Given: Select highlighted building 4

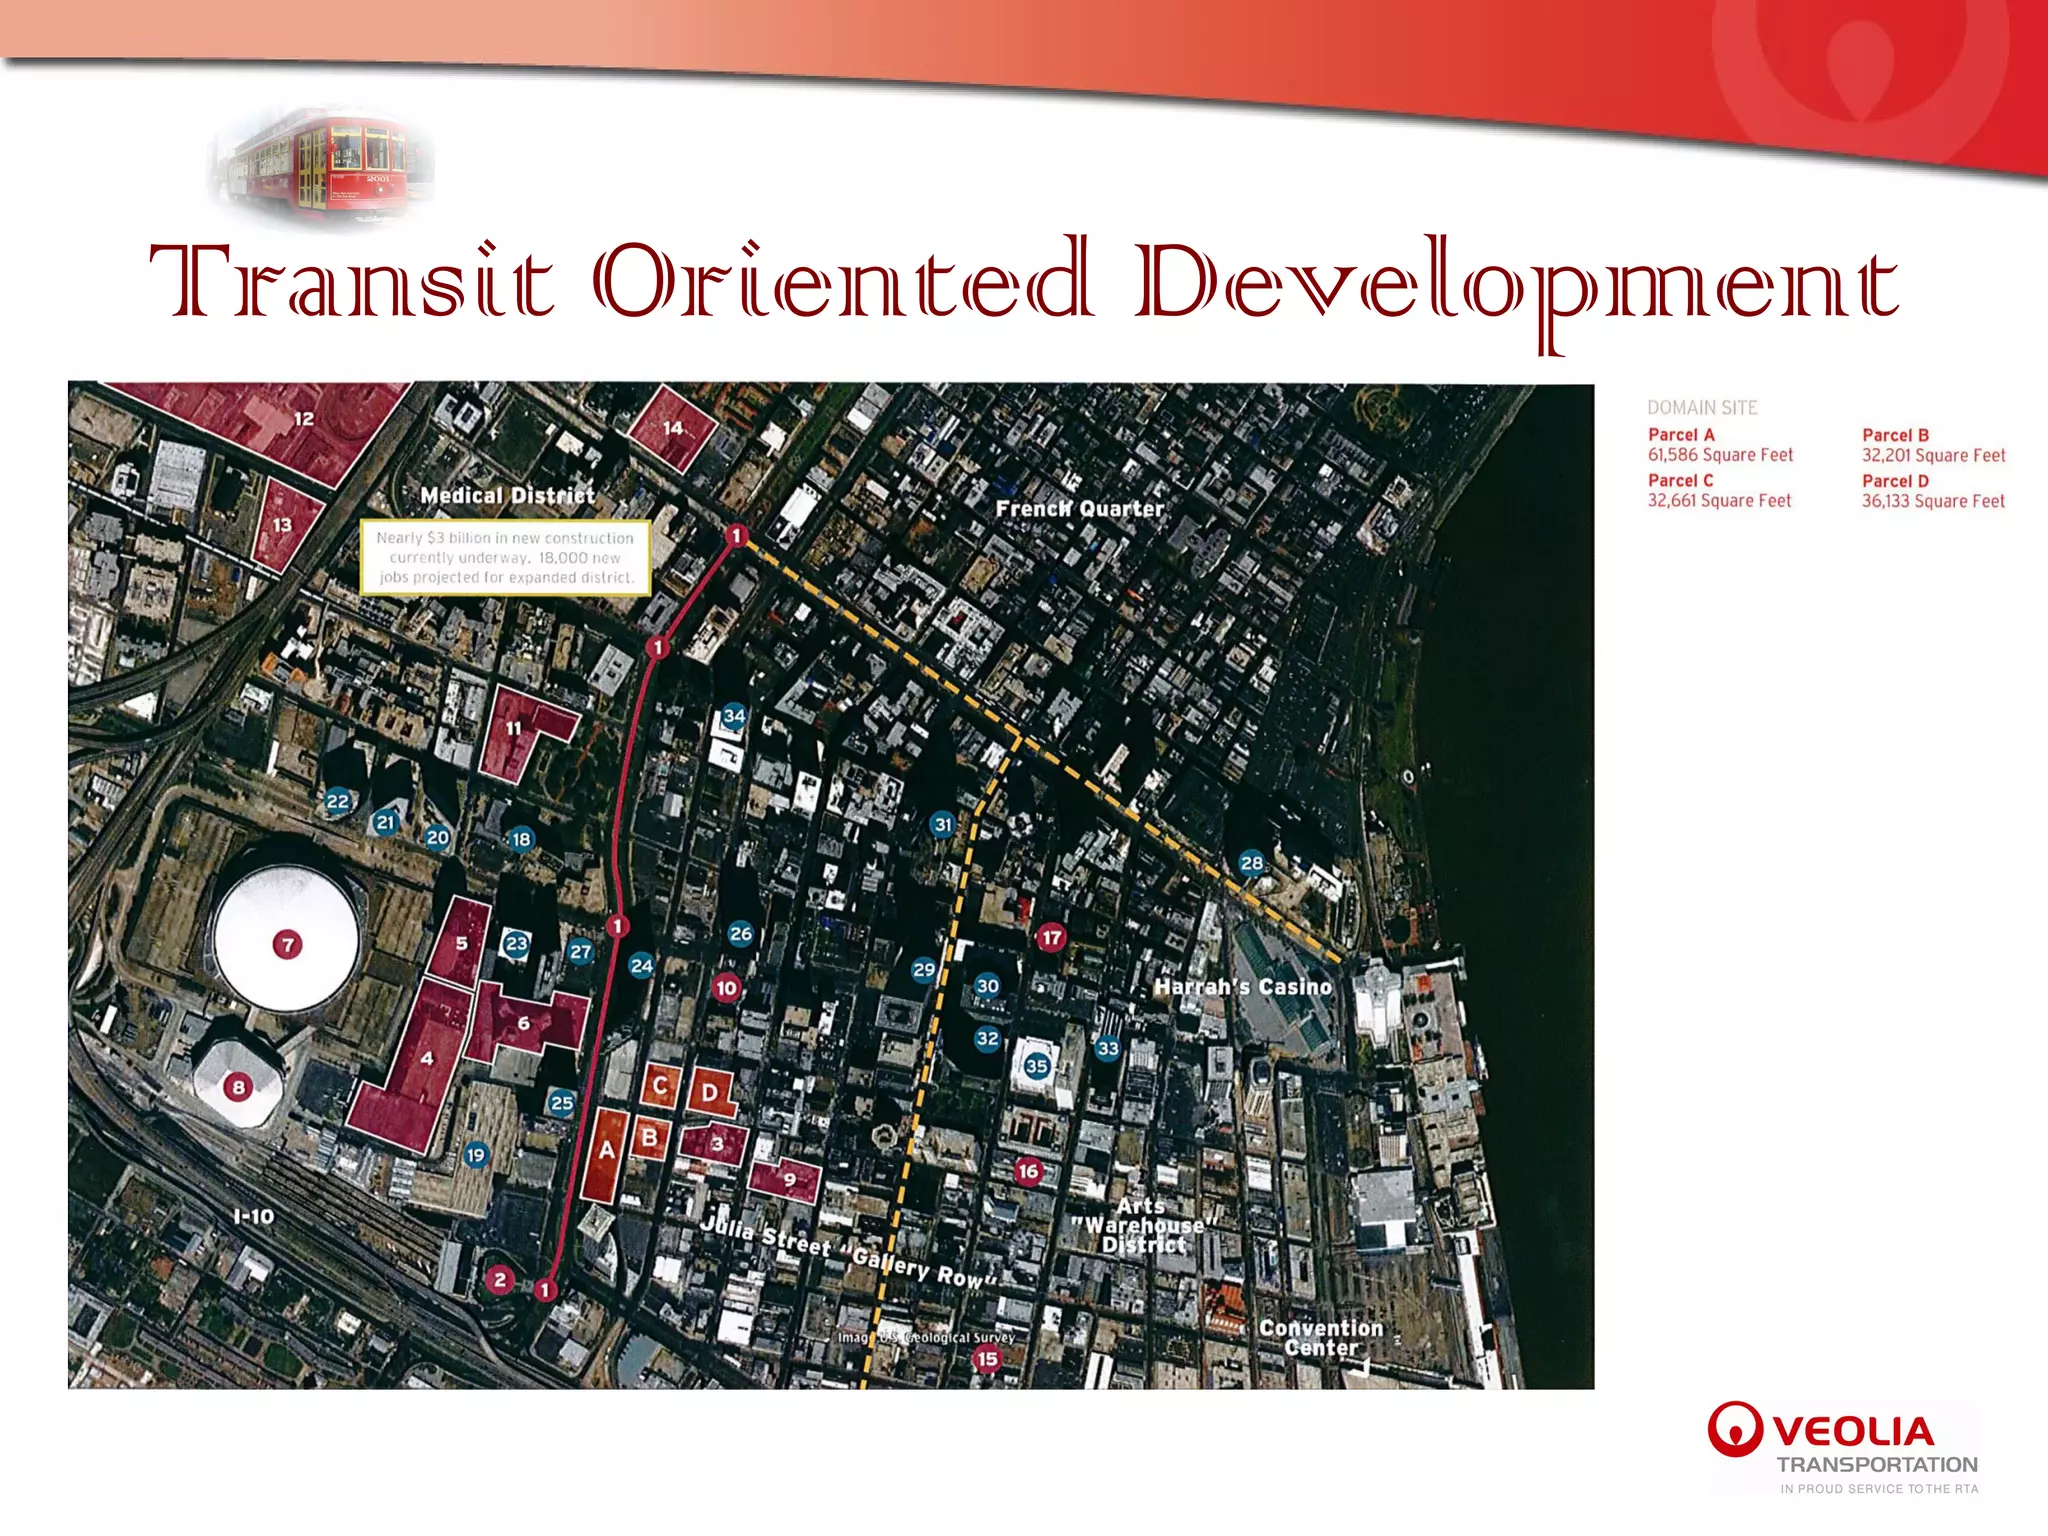Looking at the screenshot, I should pos(410,1065).
